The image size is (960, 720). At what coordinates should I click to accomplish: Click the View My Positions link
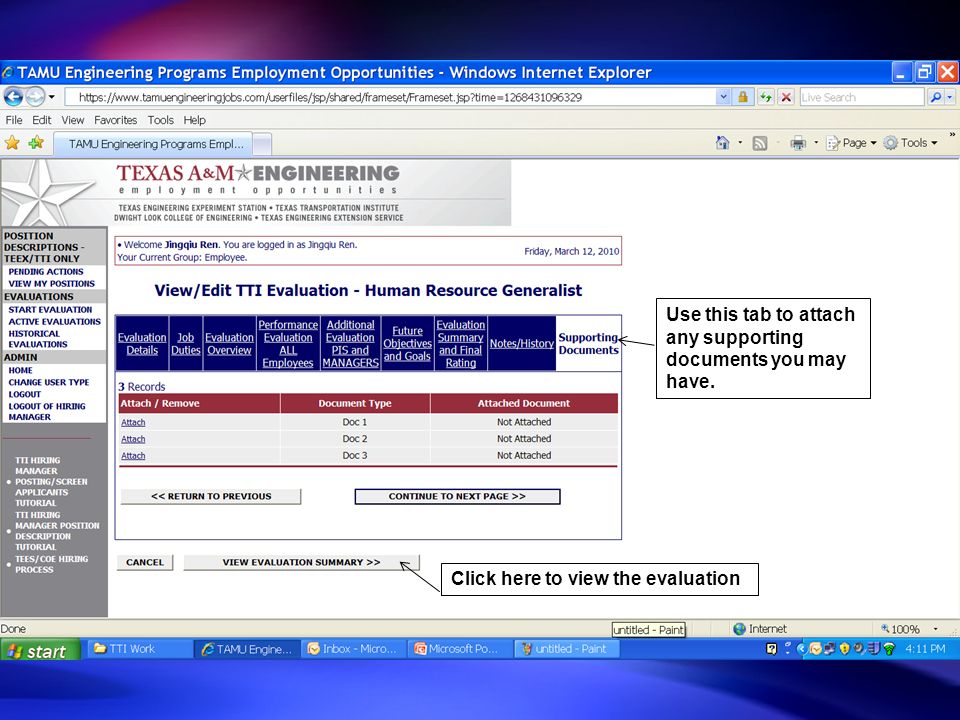point(51,284)
